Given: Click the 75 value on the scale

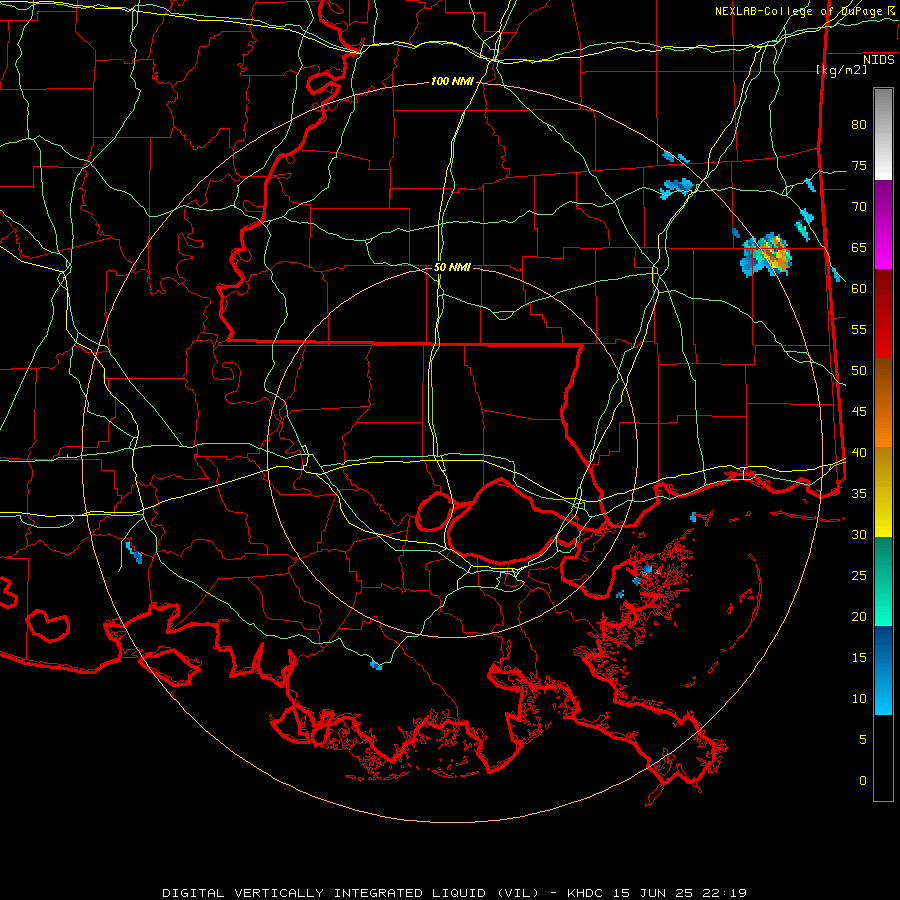Looking at the screenshot, I should (x=859, y=166).
